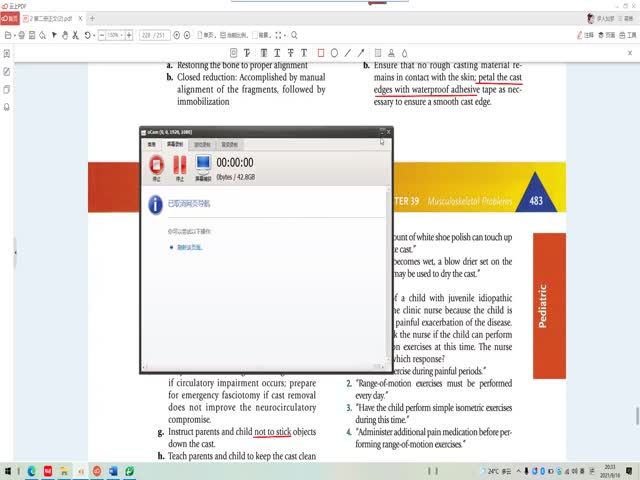Select the stamp annotation tool
This screenshot has width=640, height=480.
pos(391,53)
